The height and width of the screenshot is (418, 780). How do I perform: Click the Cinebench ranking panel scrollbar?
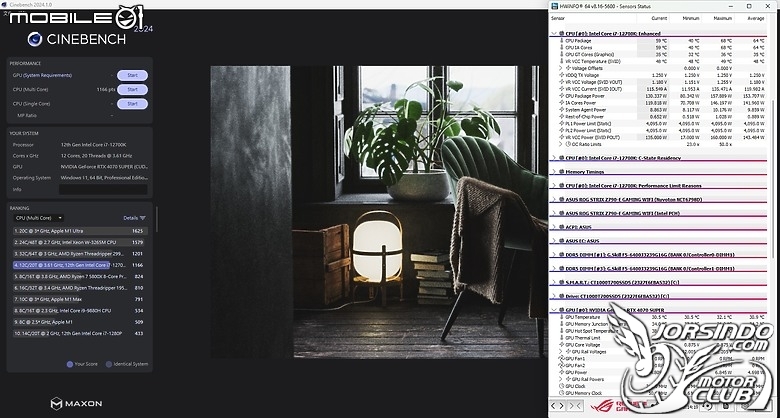click(156, 220)
